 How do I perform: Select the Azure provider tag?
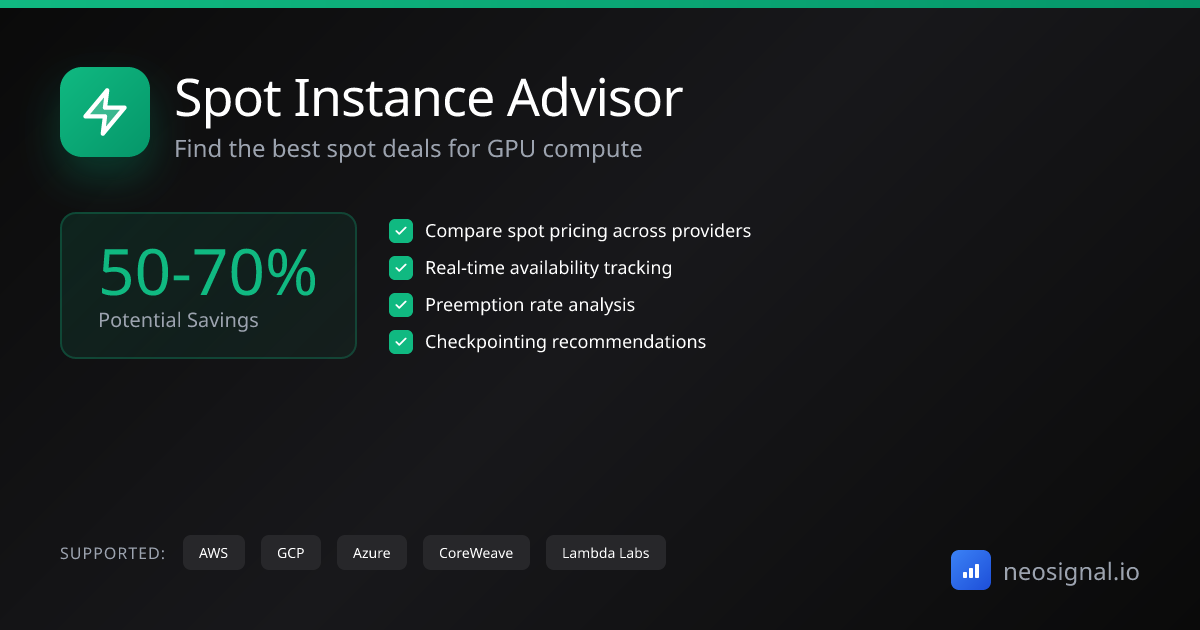coord(372,553)
